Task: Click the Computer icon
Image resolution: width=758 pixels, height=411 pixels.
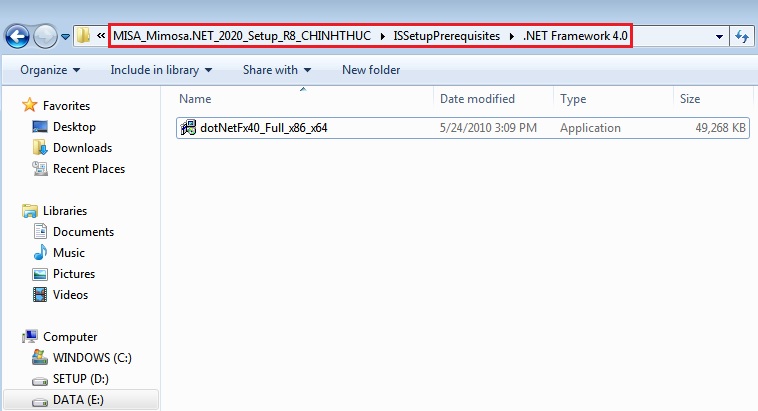Action: 29,337
